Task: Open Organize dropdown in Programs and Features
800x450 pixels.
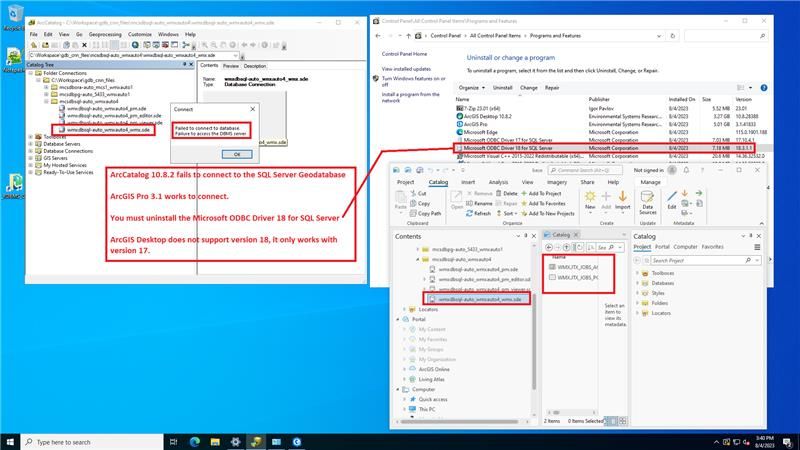Action: (x=471, y=88)
